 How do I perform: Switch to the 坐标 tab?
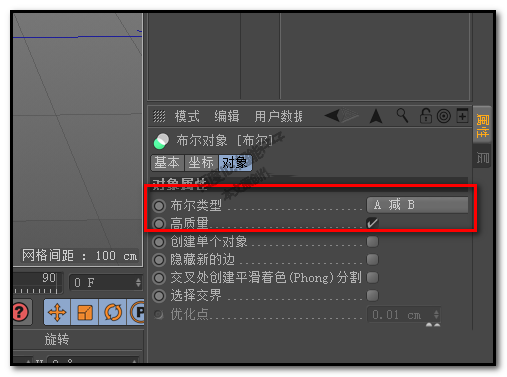pos(201,163)
